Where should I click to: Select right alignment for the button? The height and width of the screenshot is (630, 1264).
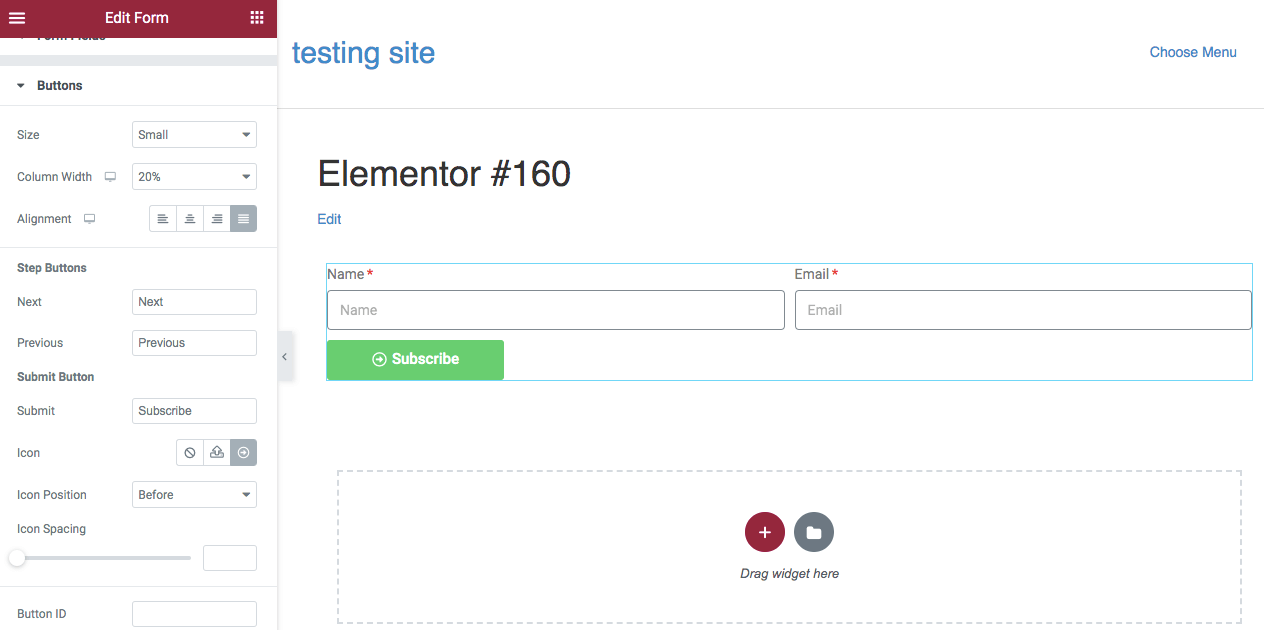click(x=216, y=218)
